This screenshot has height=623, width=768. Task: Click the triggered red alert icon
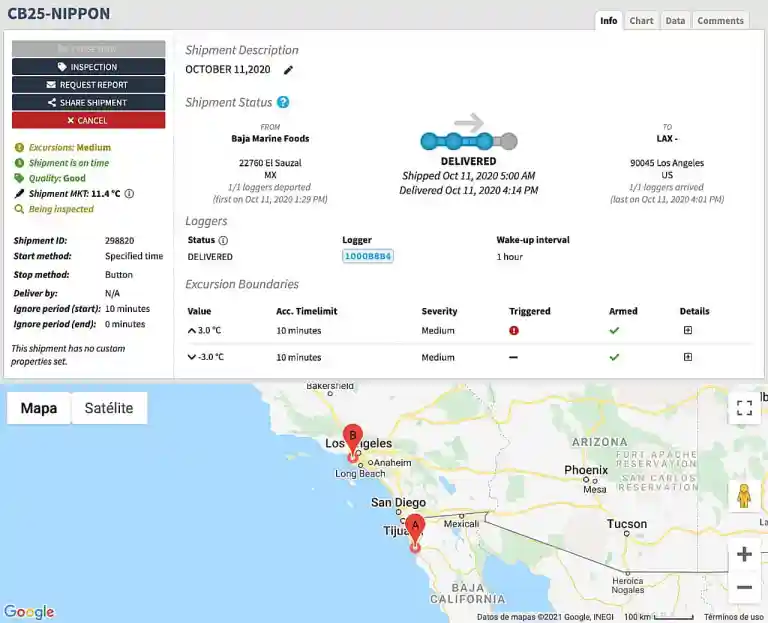513,330
